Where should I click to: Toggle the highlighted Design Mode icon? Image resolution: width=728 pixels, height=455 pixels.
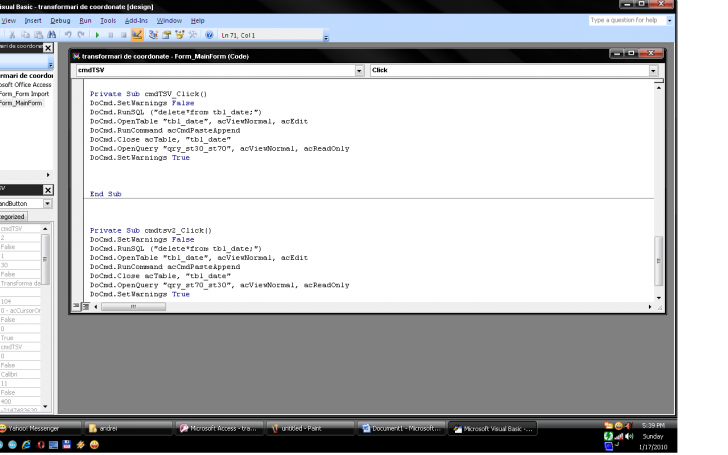137,35
